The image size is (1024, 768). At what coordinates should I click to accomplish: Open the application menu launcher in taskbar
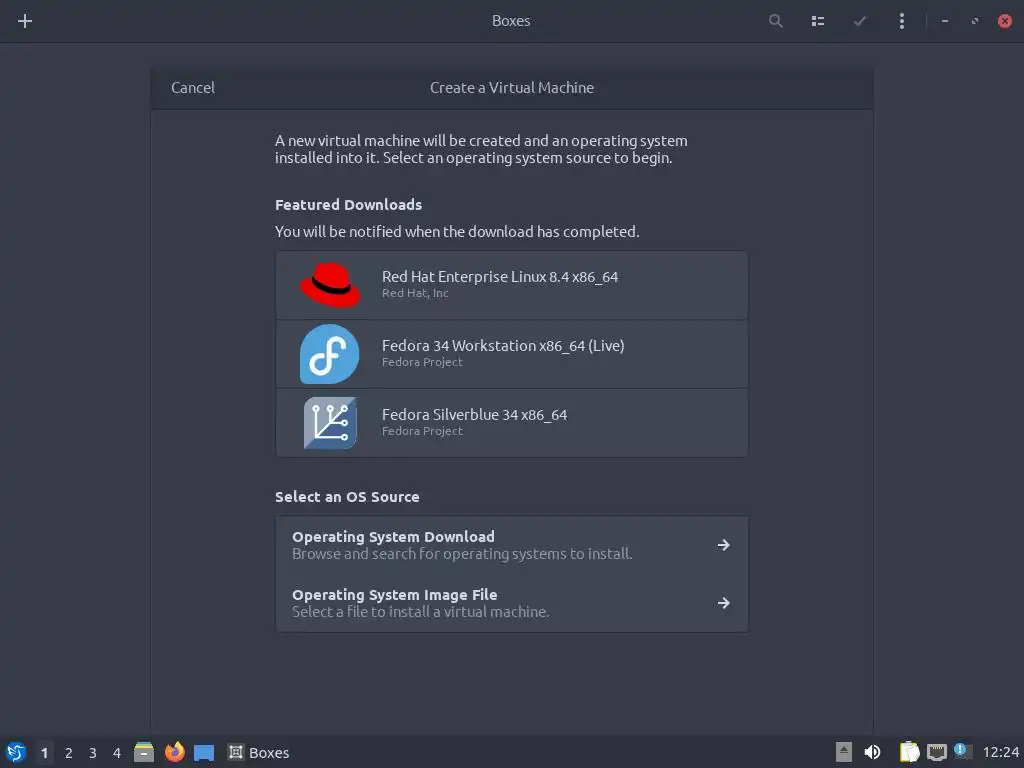16,752
